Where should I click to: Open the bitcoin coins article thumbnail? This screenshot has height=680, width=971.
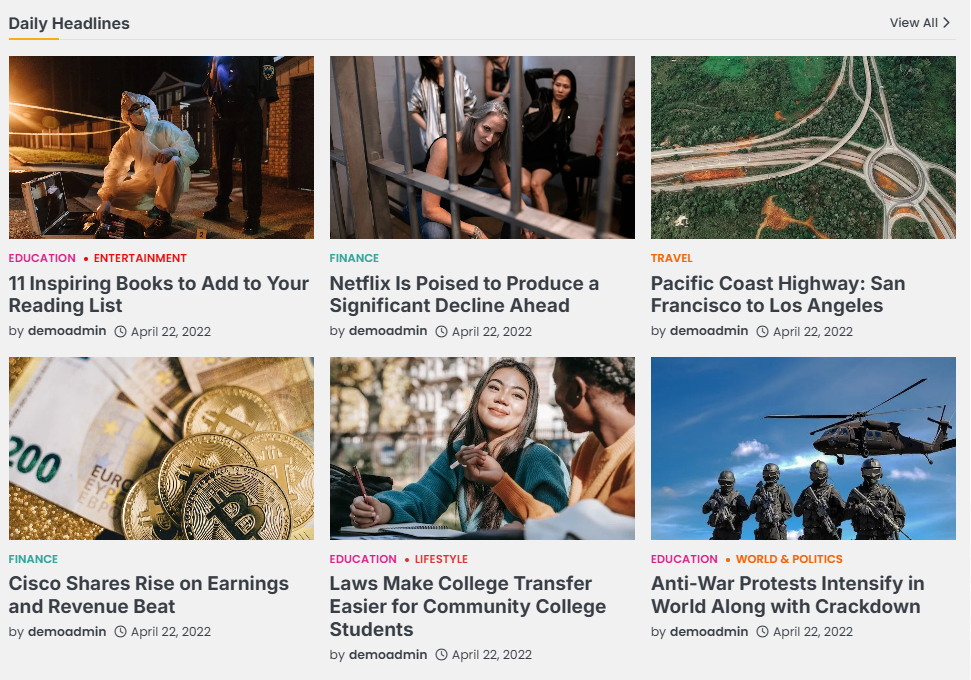pyautogui.click(x=161, y=448)
